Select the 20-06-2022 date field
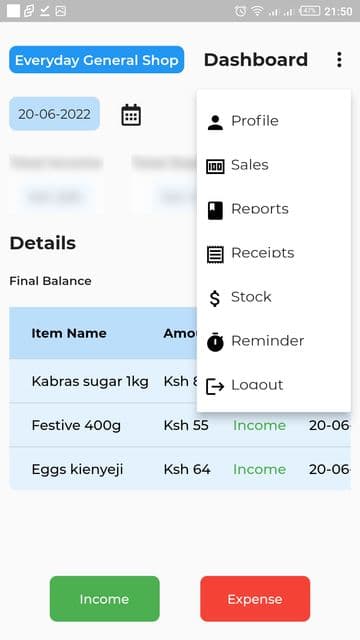Screen dimensions: 360x640 54,114
